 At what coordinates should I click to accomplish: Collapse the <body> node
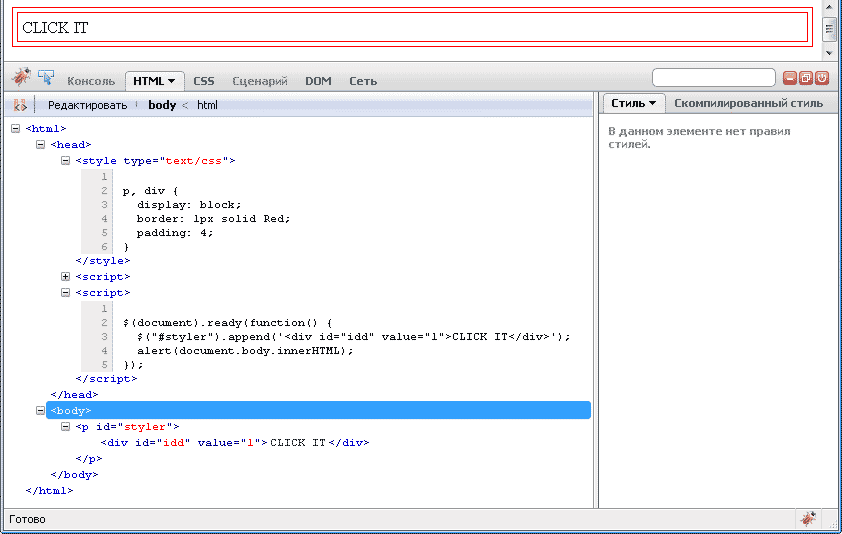click(40, 410)
